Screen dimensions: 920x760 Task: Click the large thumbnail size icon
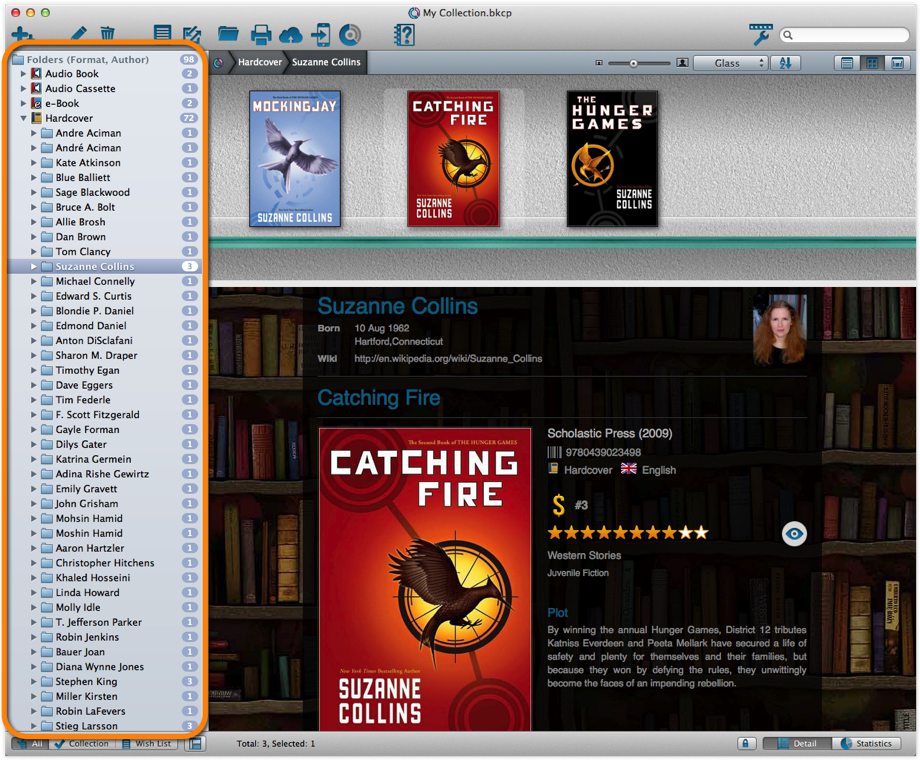(x=682, y=63)
